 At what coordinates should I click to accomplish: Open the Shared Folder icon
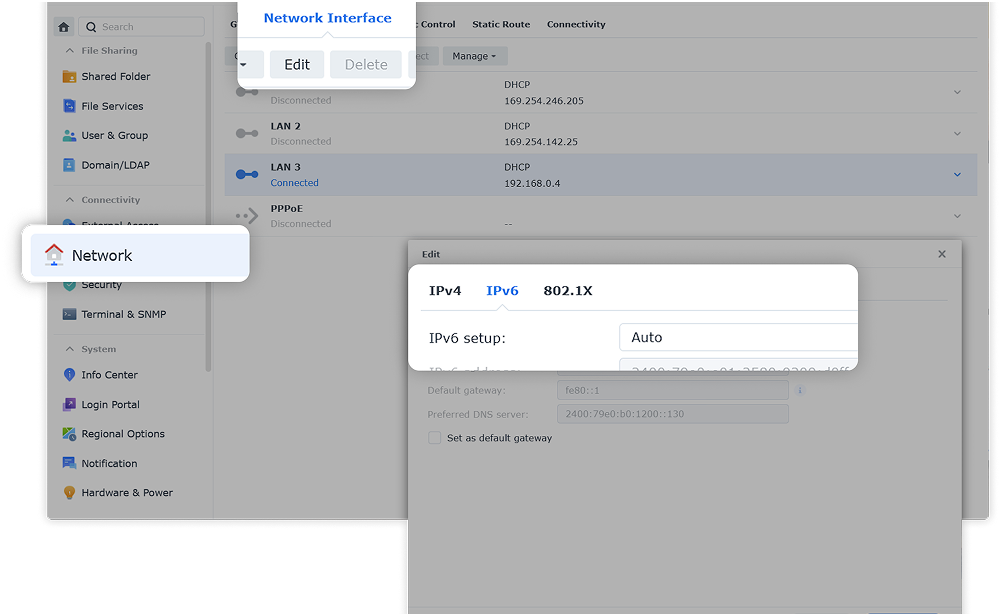click(69, 77)
